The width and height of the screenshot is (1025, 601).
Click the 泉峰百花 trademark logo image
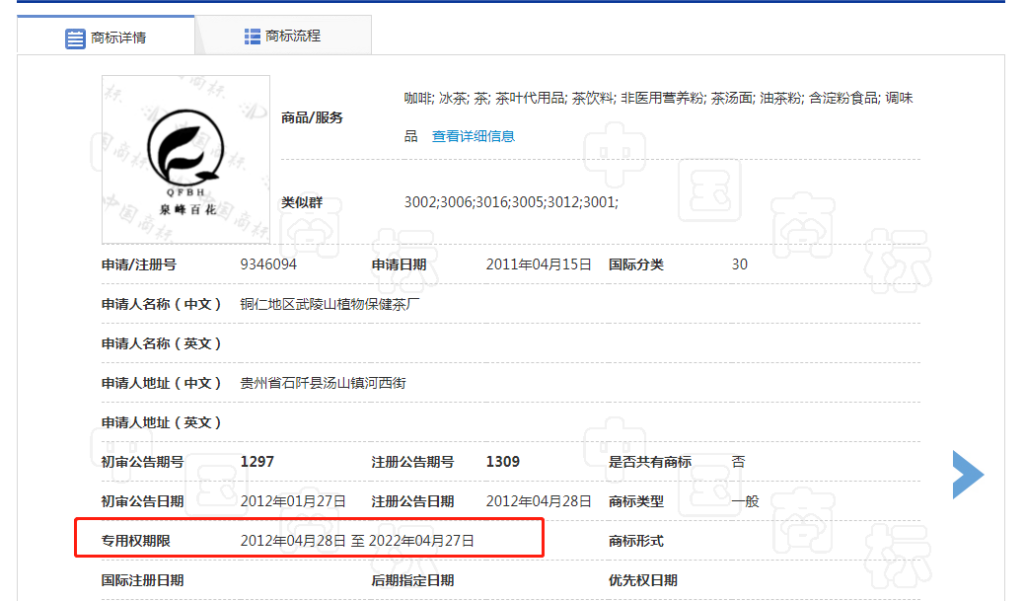click(185, 158)
